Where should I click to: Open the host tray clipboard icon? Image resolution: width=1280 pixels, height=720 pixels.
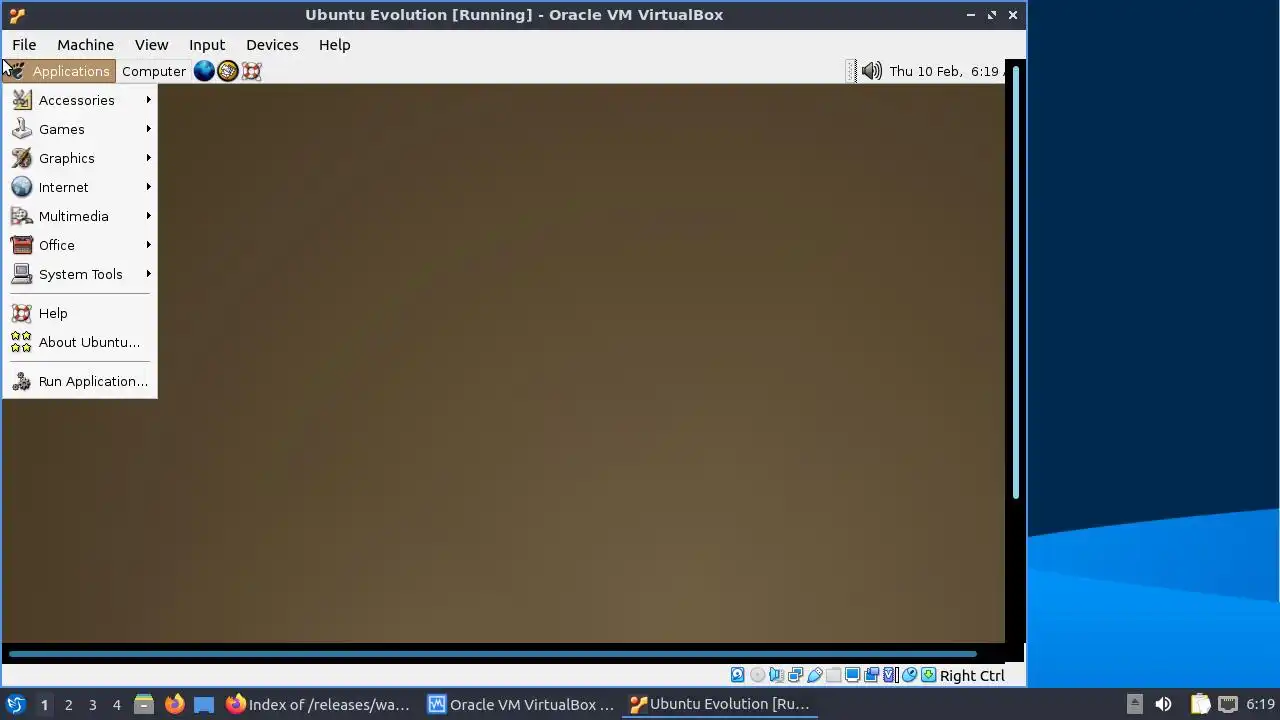[1200, 704]
